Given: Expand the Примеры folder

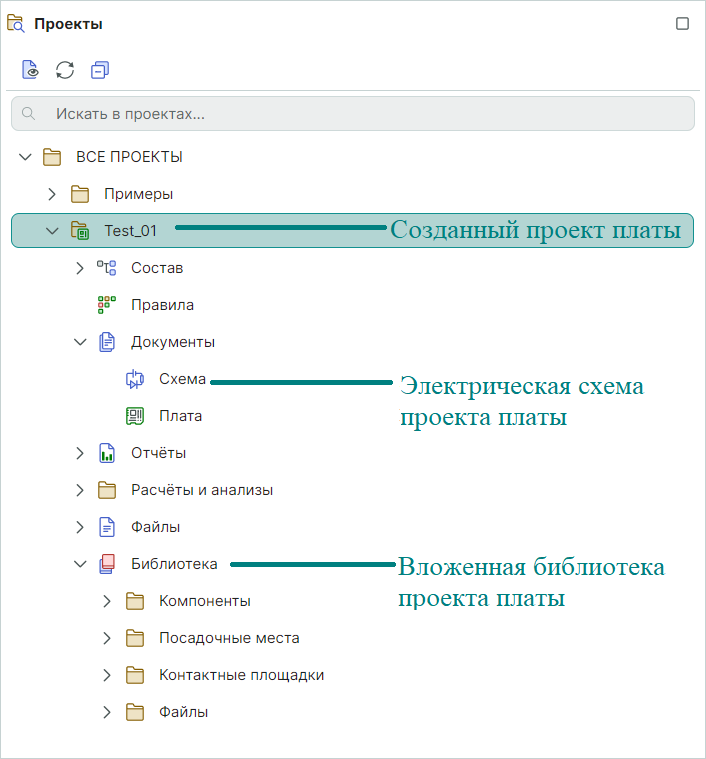Looking at the screenshot, I should (x=53, y=194).
